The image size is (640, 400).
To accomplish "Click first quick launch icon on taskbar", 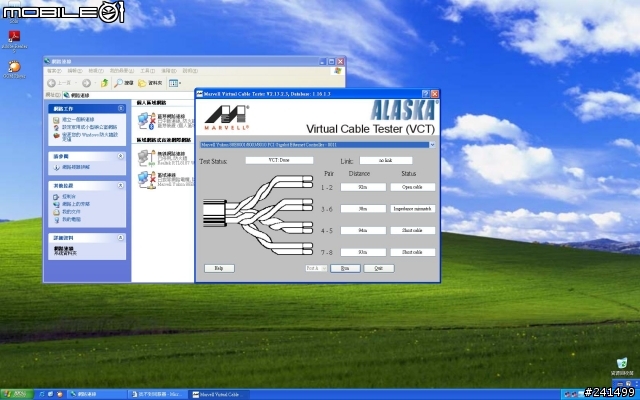I will click(x=42, y=394).
